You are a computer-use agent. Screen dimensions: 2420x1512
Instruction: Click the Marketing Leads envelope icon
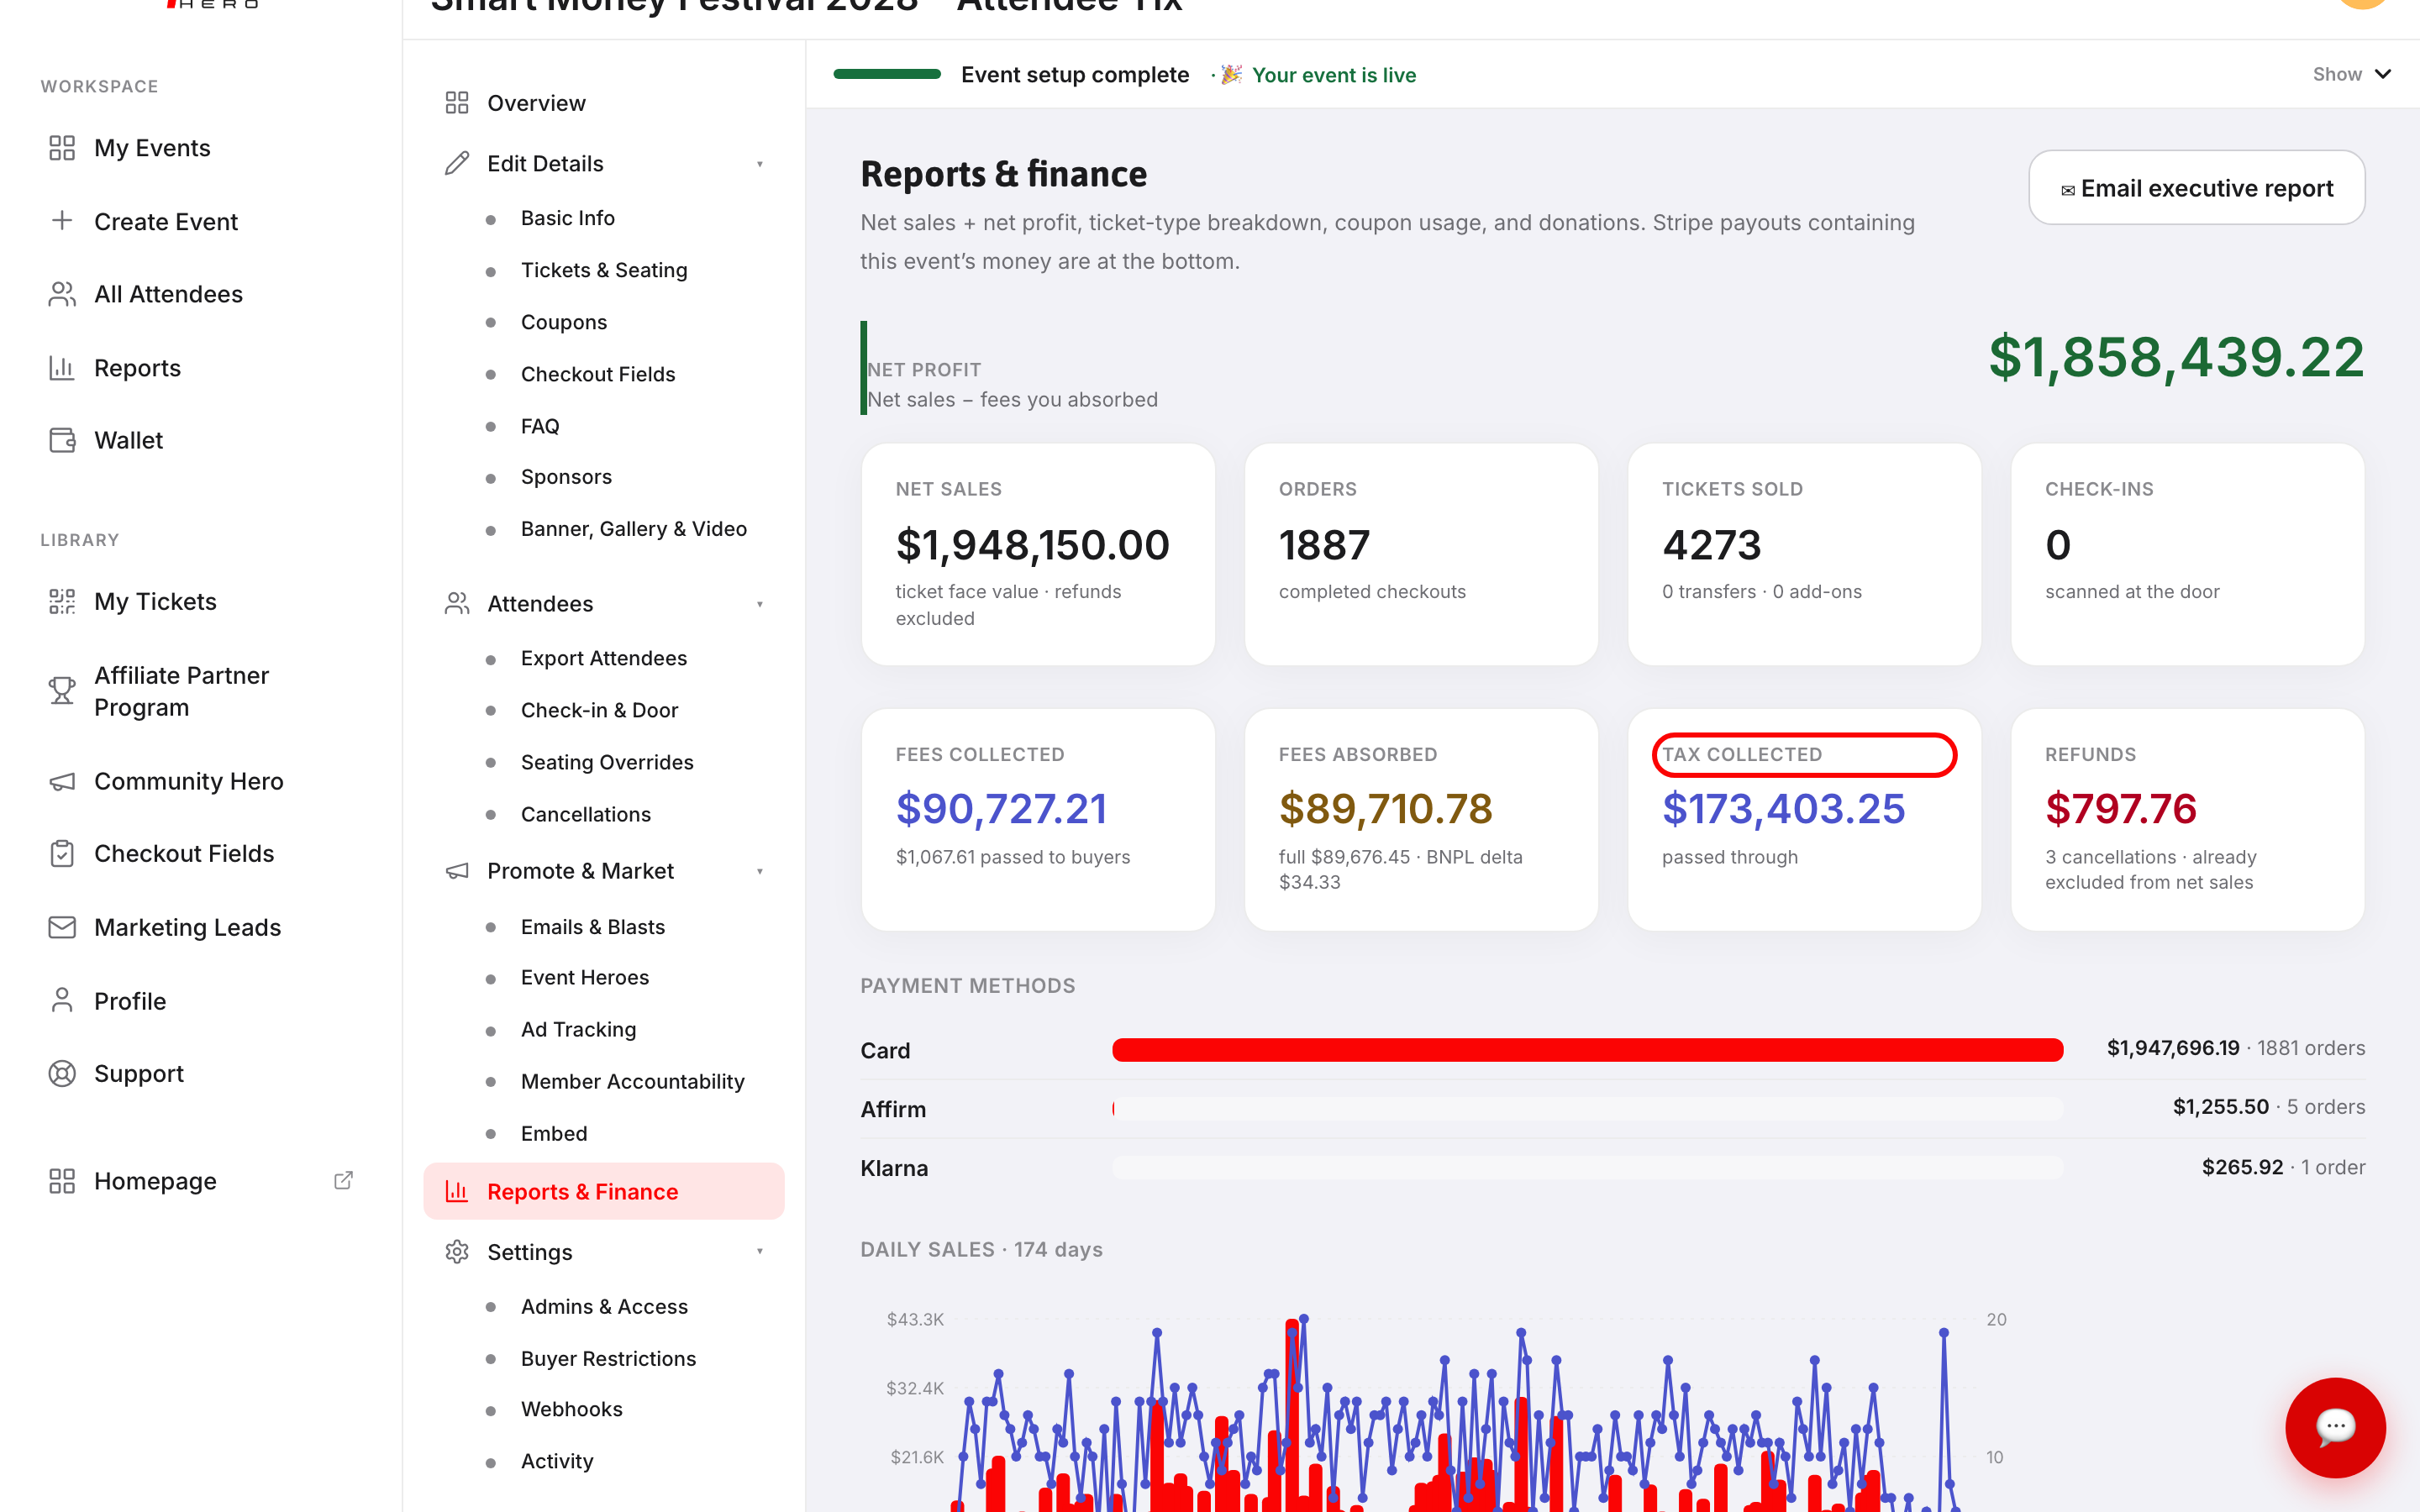[x=62, y=927]
